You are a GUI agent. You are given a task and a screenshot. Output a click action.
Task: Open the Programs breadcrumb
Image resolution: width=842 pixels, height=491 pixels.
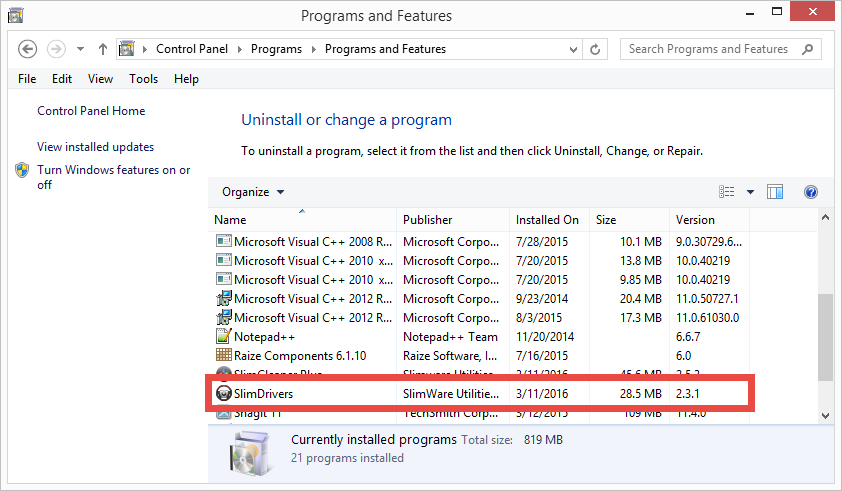[276, 49]
